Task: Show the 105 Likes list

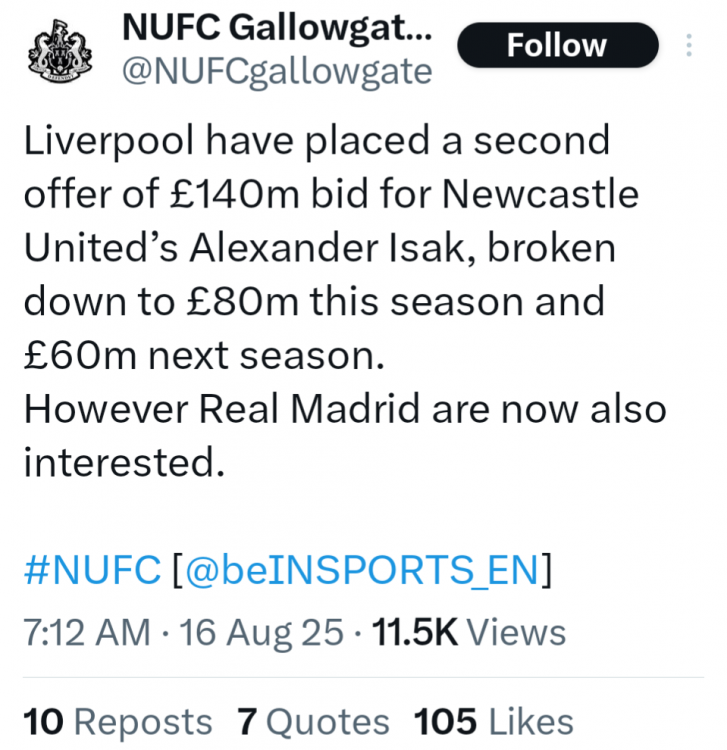Action: (x=493, y=721)
